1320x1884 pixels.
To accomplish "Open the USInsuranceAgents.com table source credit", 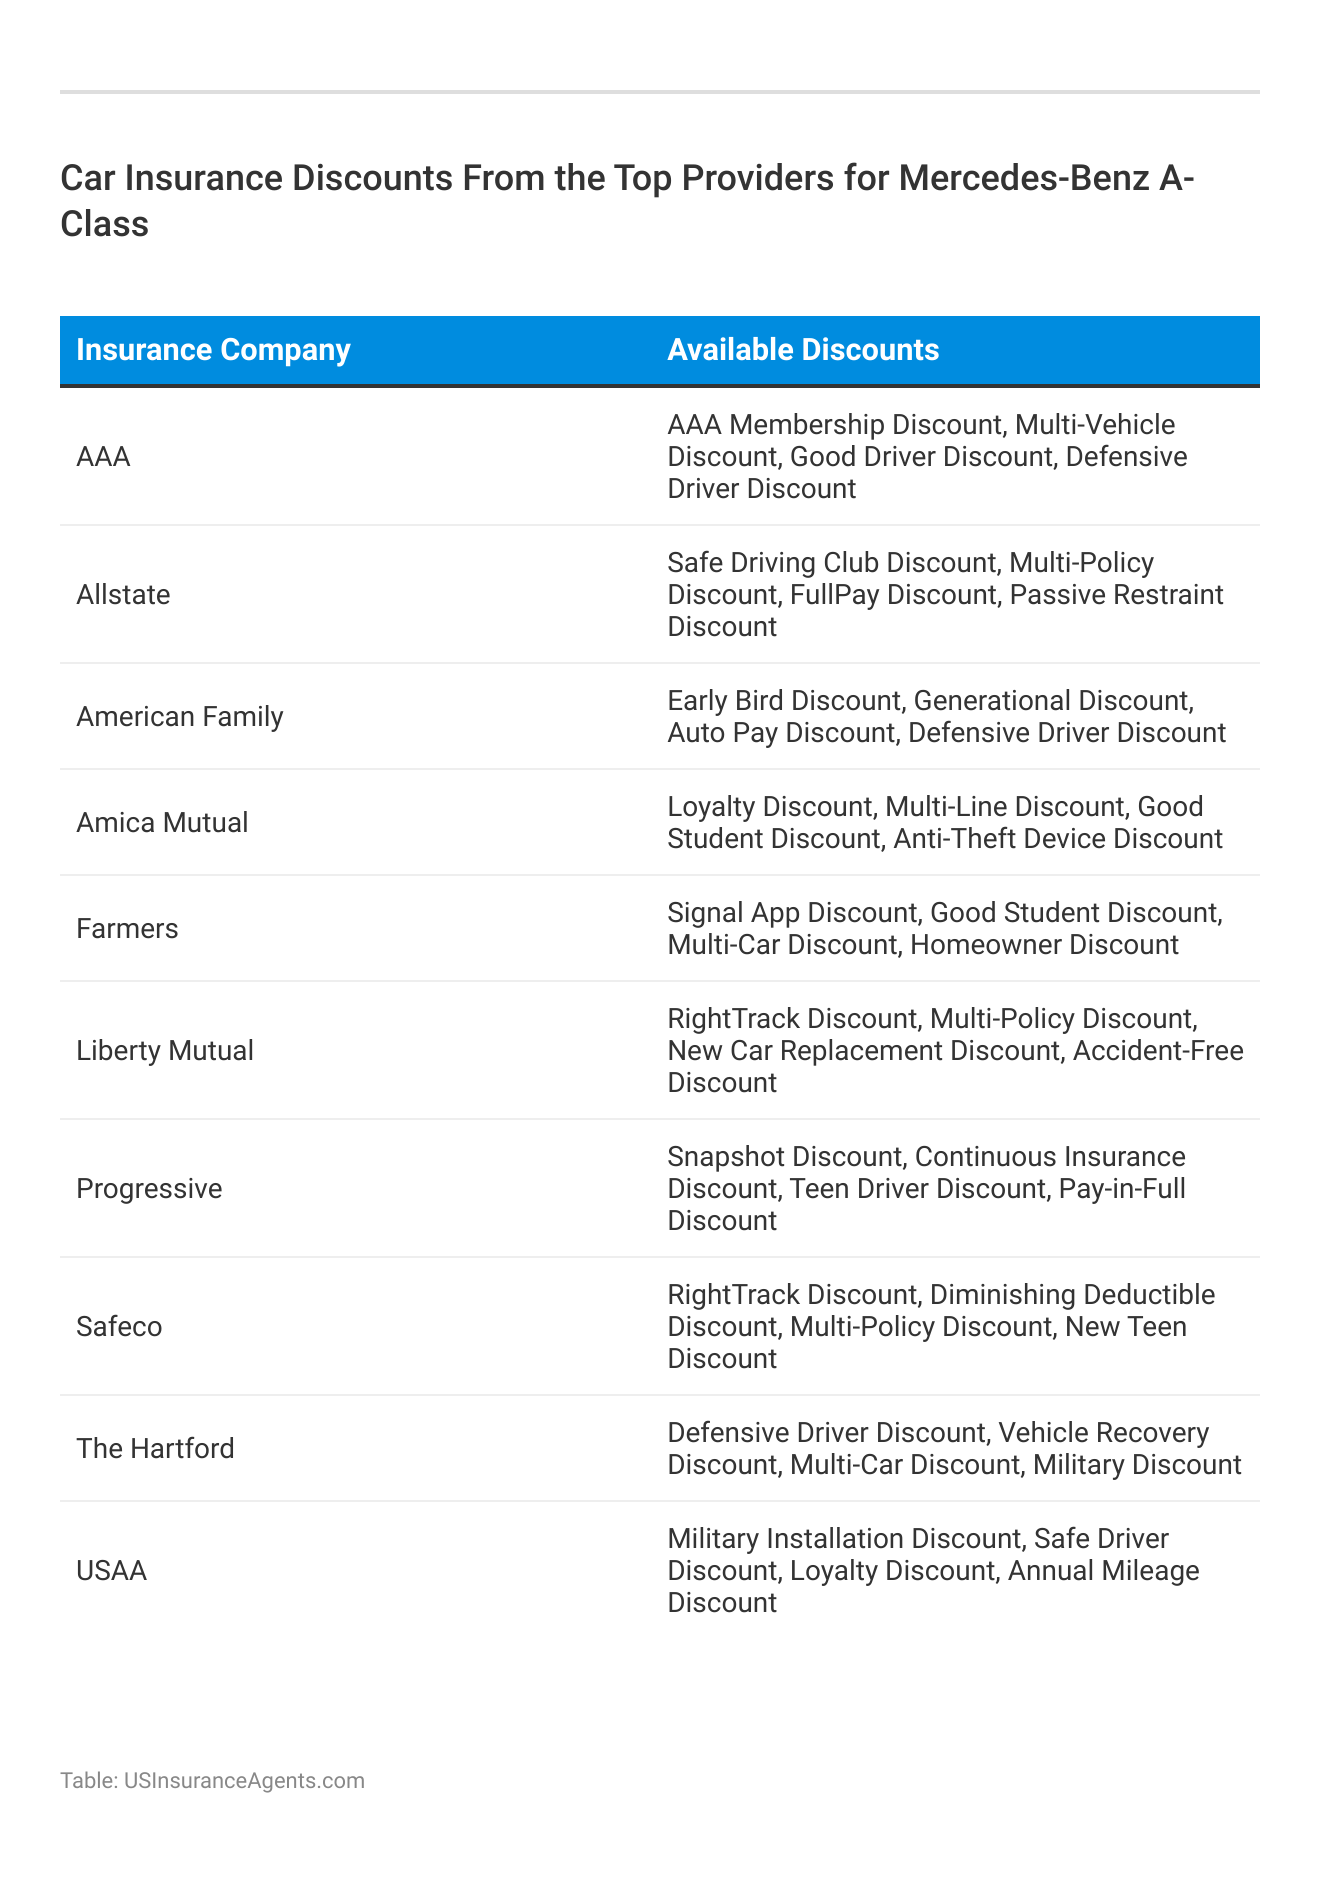I will [212, 1780].
